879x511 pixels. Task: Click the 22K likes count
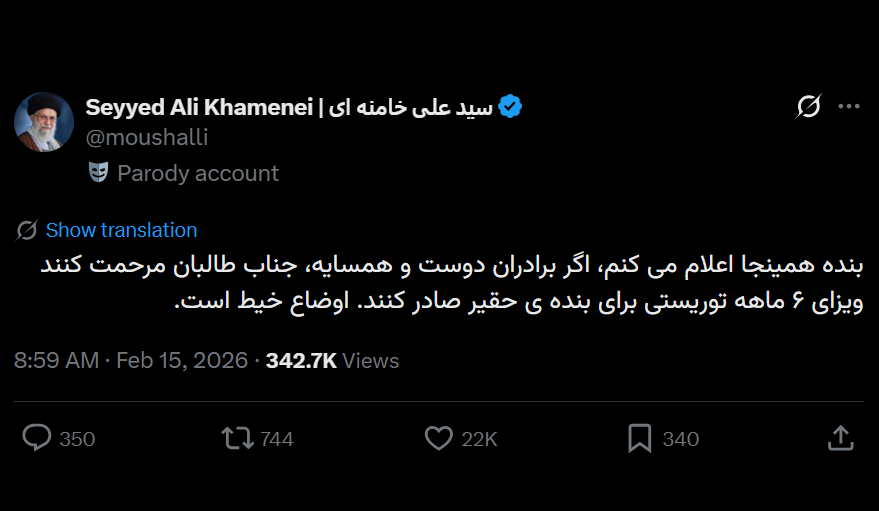coord(479,439)
